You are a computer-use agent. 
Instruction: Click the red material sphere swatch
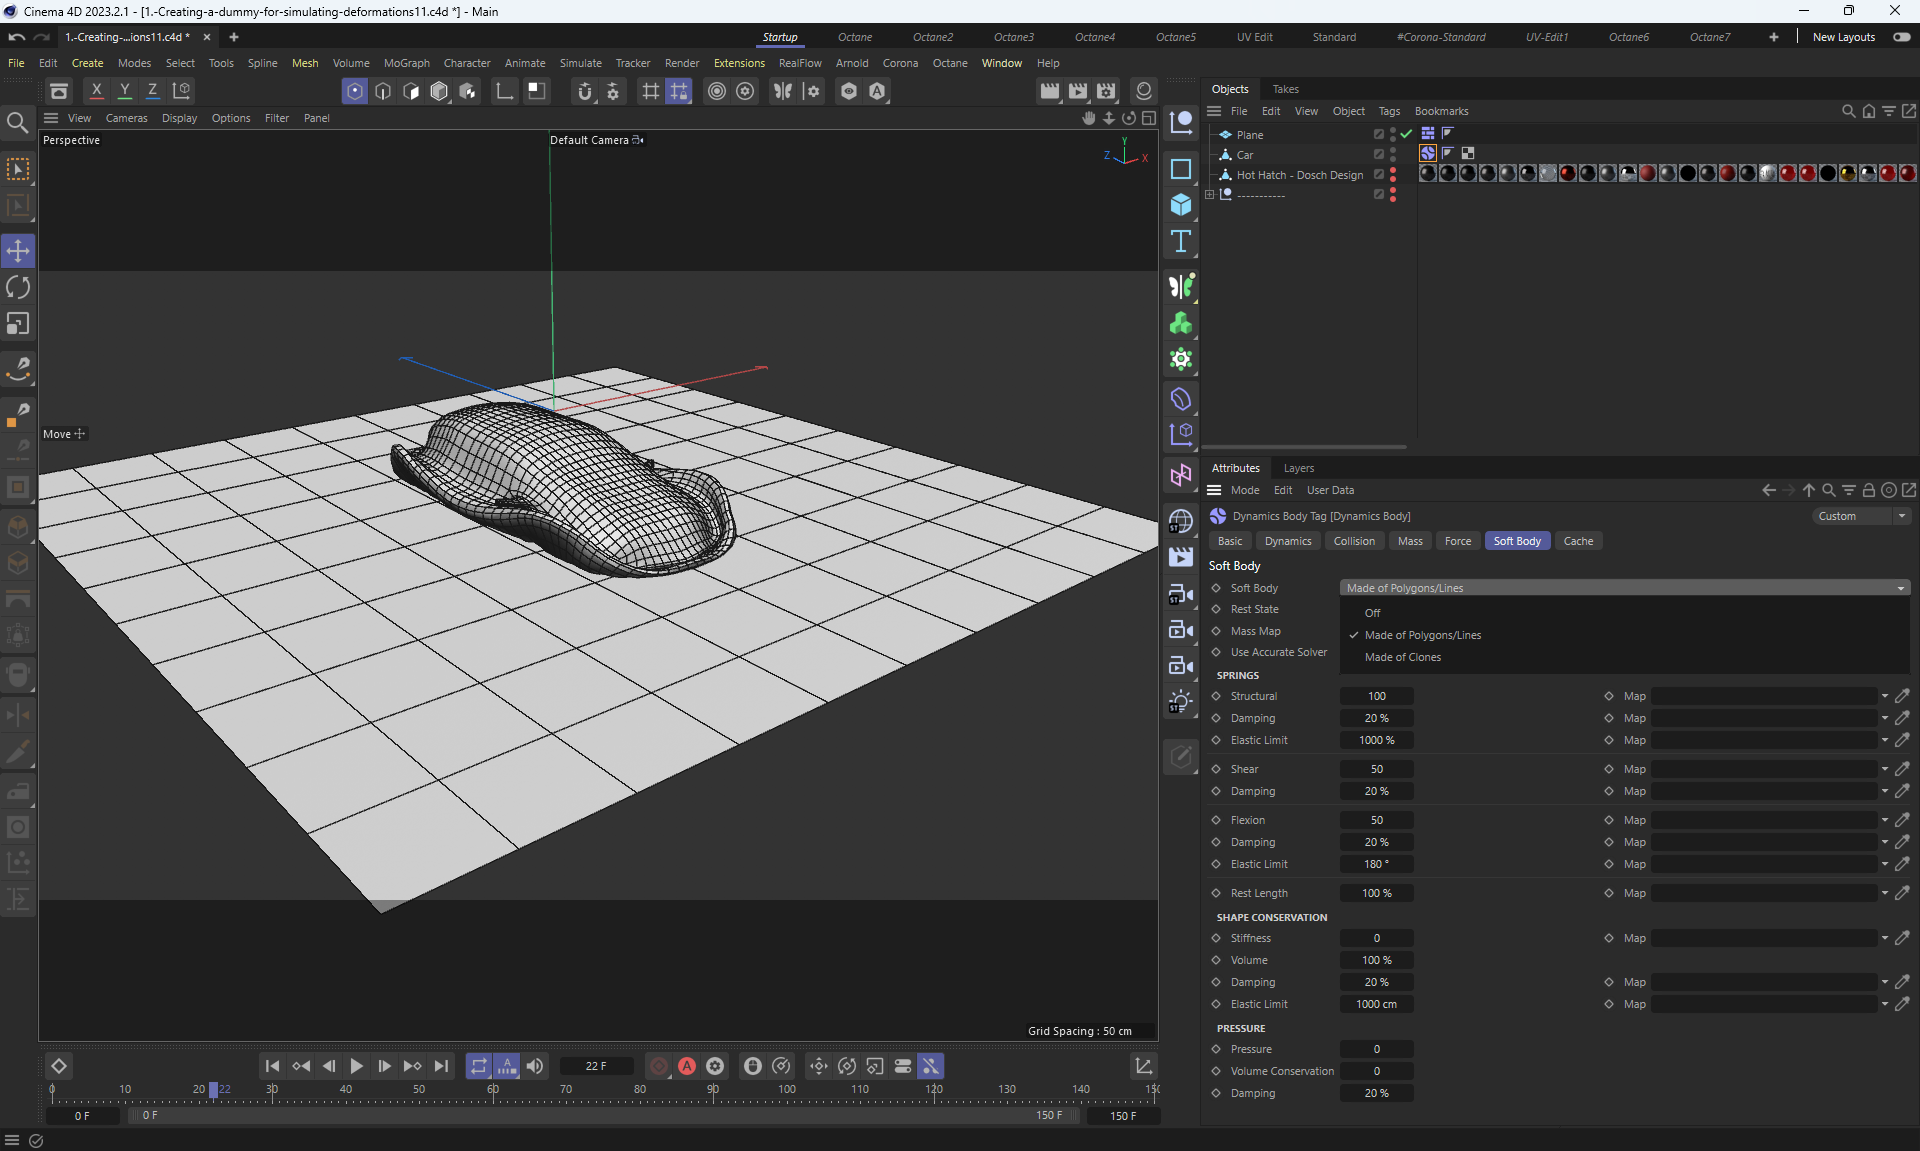click(1567, 174)
